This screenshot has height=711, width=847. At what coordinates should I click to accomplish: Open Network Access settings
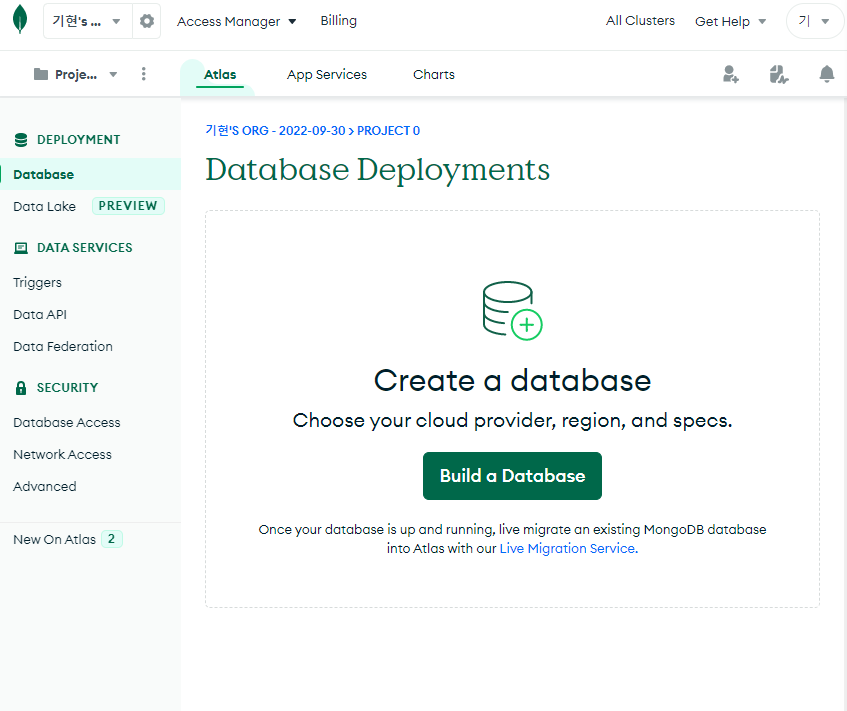62,454
